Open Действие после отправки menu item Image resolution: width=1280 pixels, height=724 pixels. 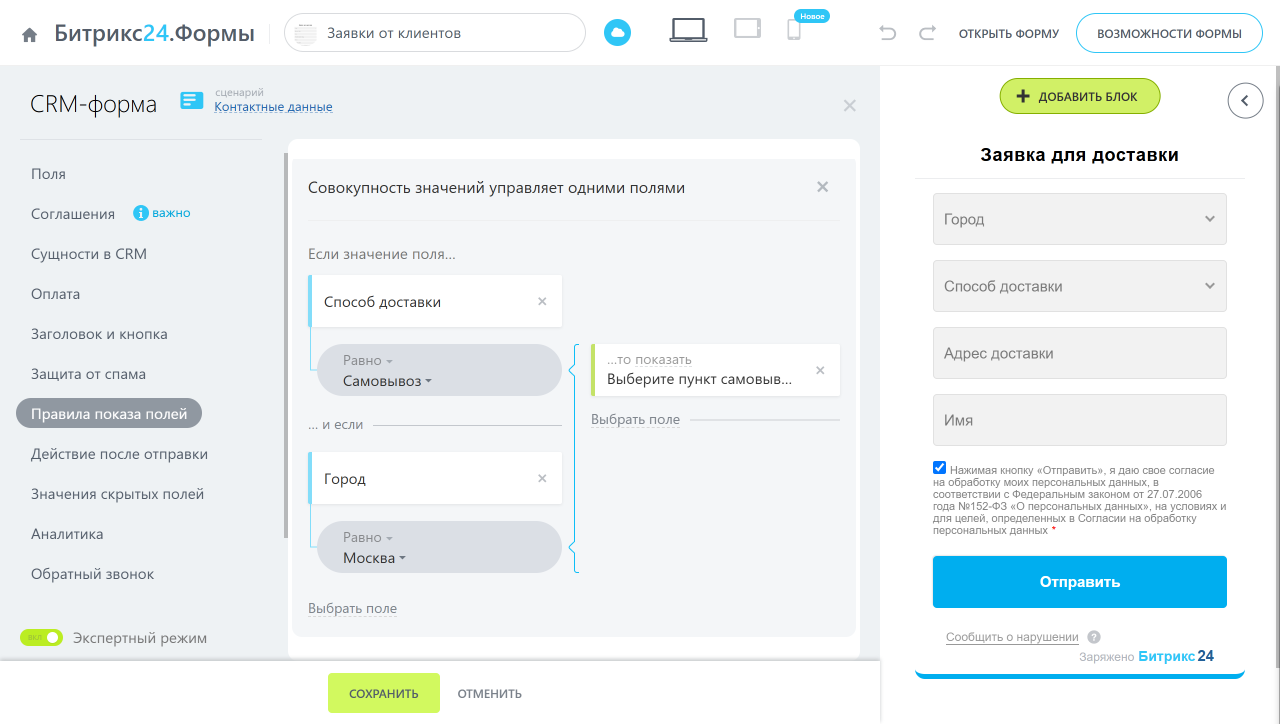pos(119,454)
